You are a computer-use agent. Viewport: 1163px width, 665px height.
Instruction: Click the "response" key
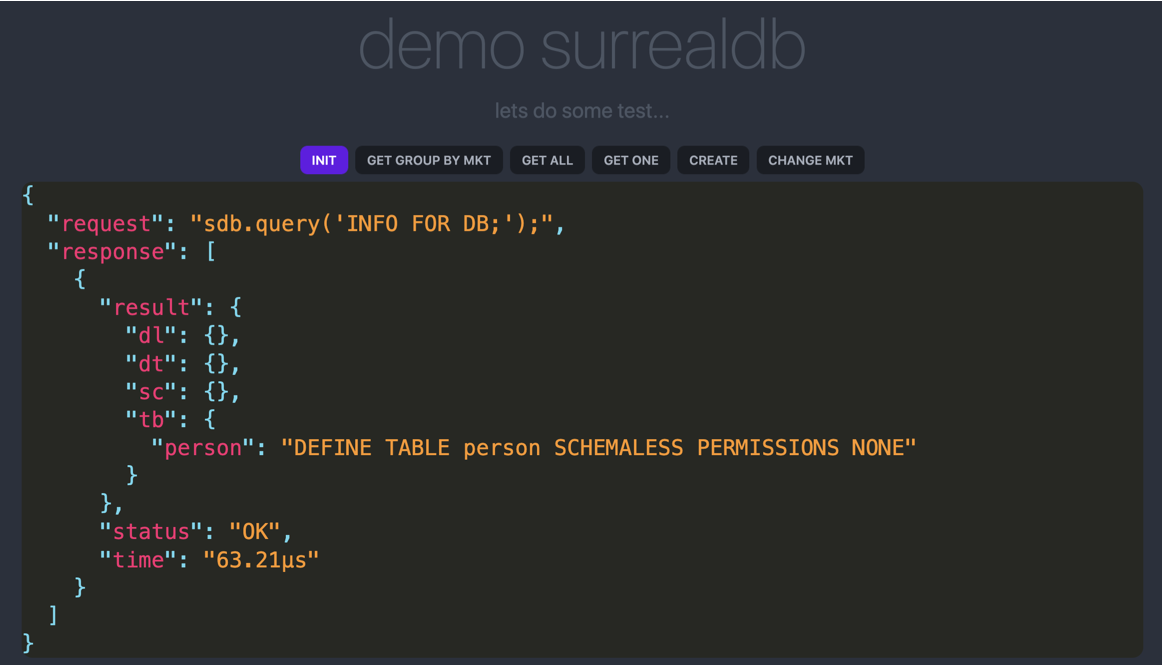(x=112, y=252)
